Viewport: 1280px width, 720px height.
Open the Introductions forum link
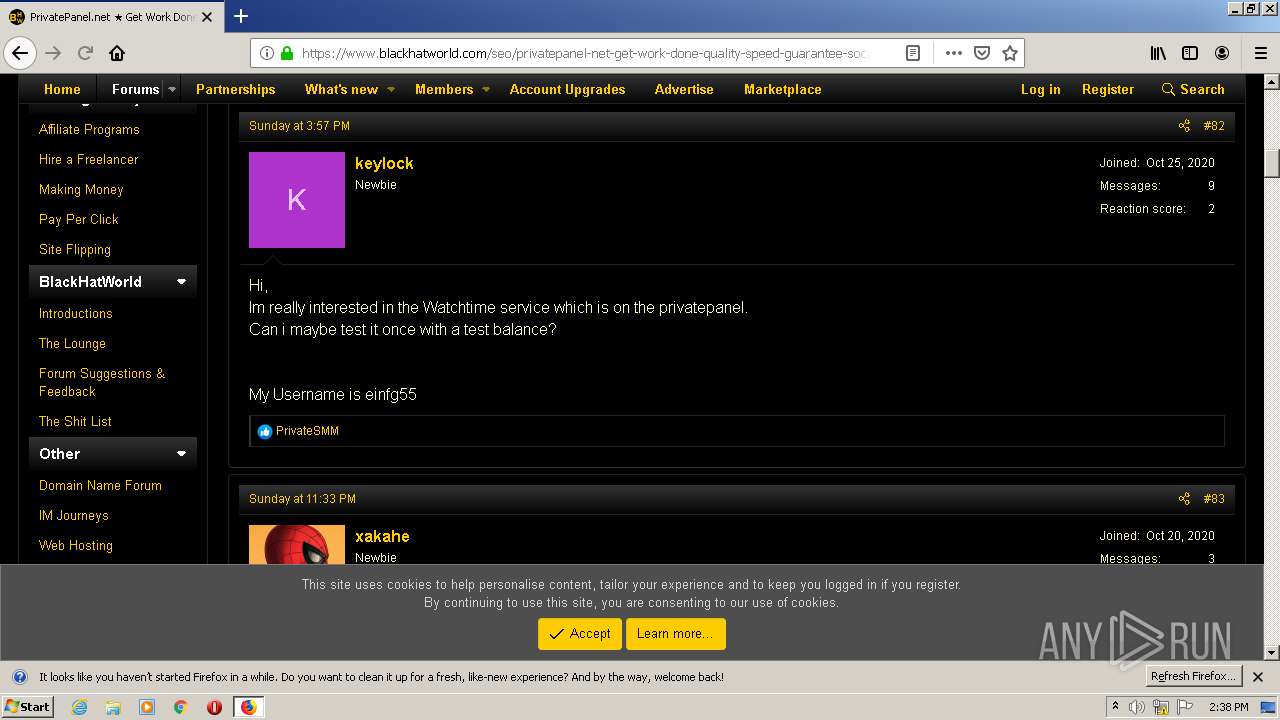tap(75, 314)
